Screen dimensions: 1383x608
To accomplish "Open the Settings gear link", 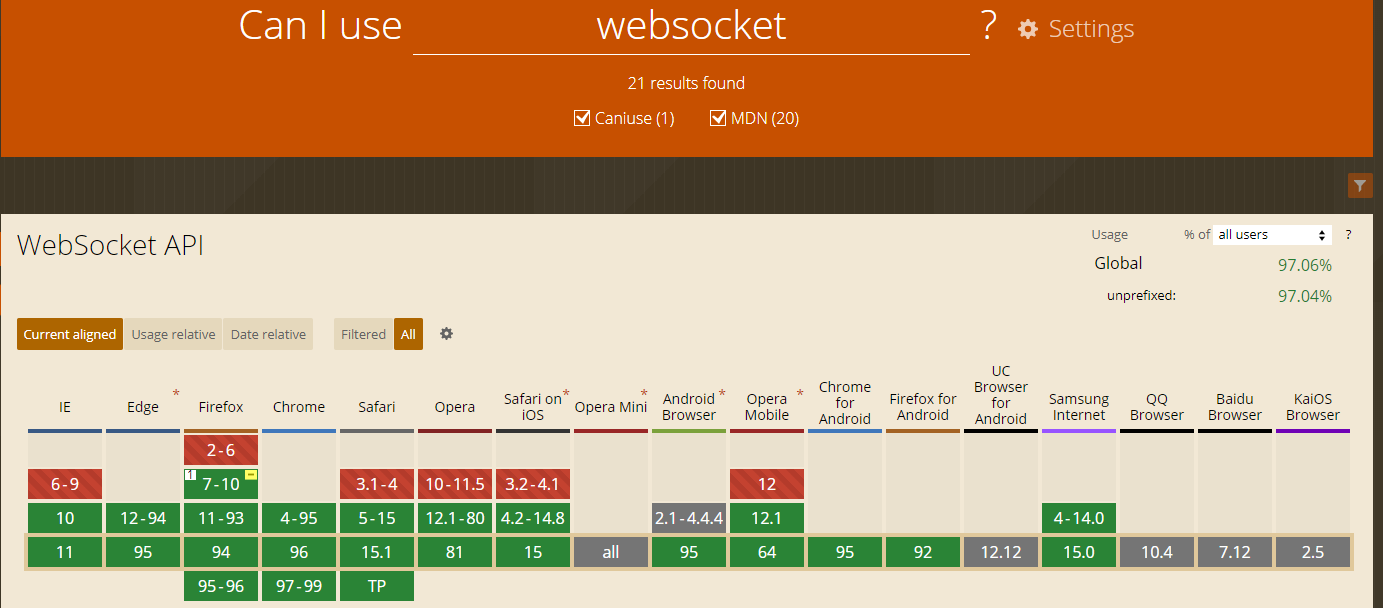I will tap(1076, 28).
